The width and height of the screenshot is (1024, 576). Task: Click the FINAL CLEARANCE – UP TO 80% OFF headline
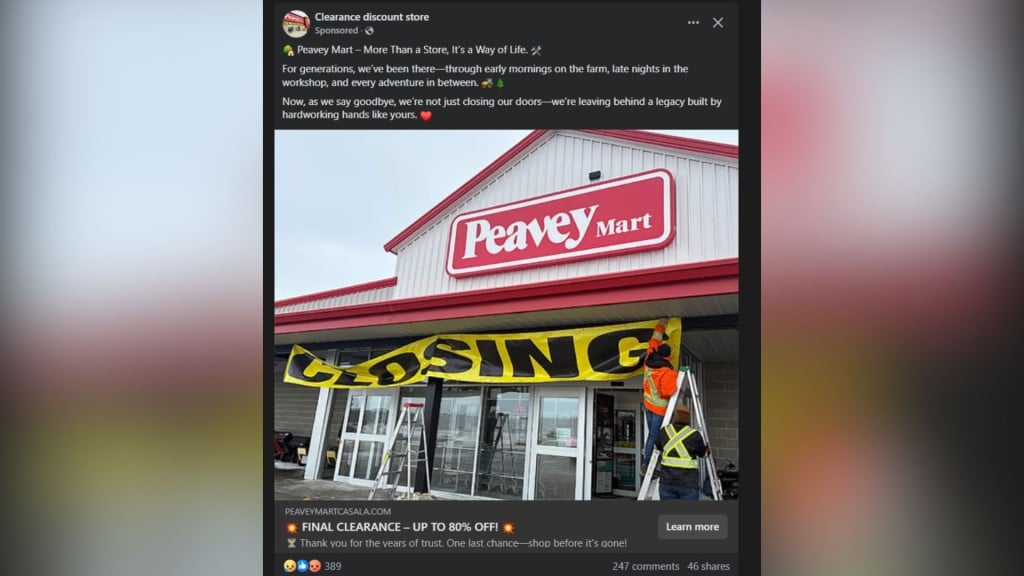[400, 527]
